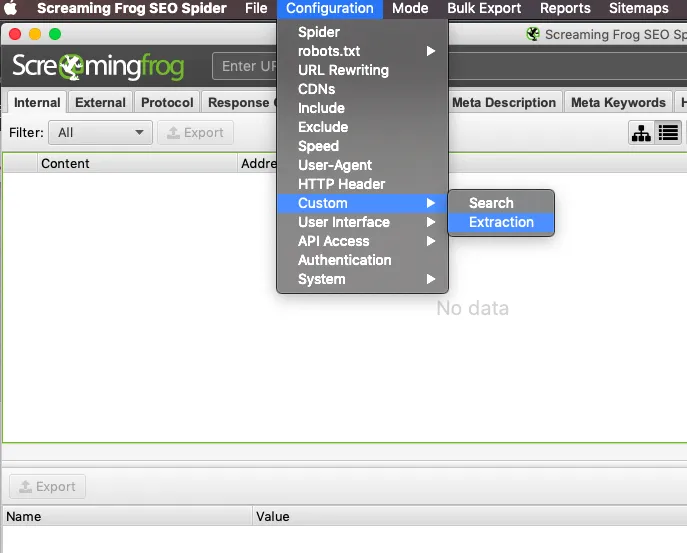
Task: Click the top Export button beside Filter
Action: (x=195, y=132)
